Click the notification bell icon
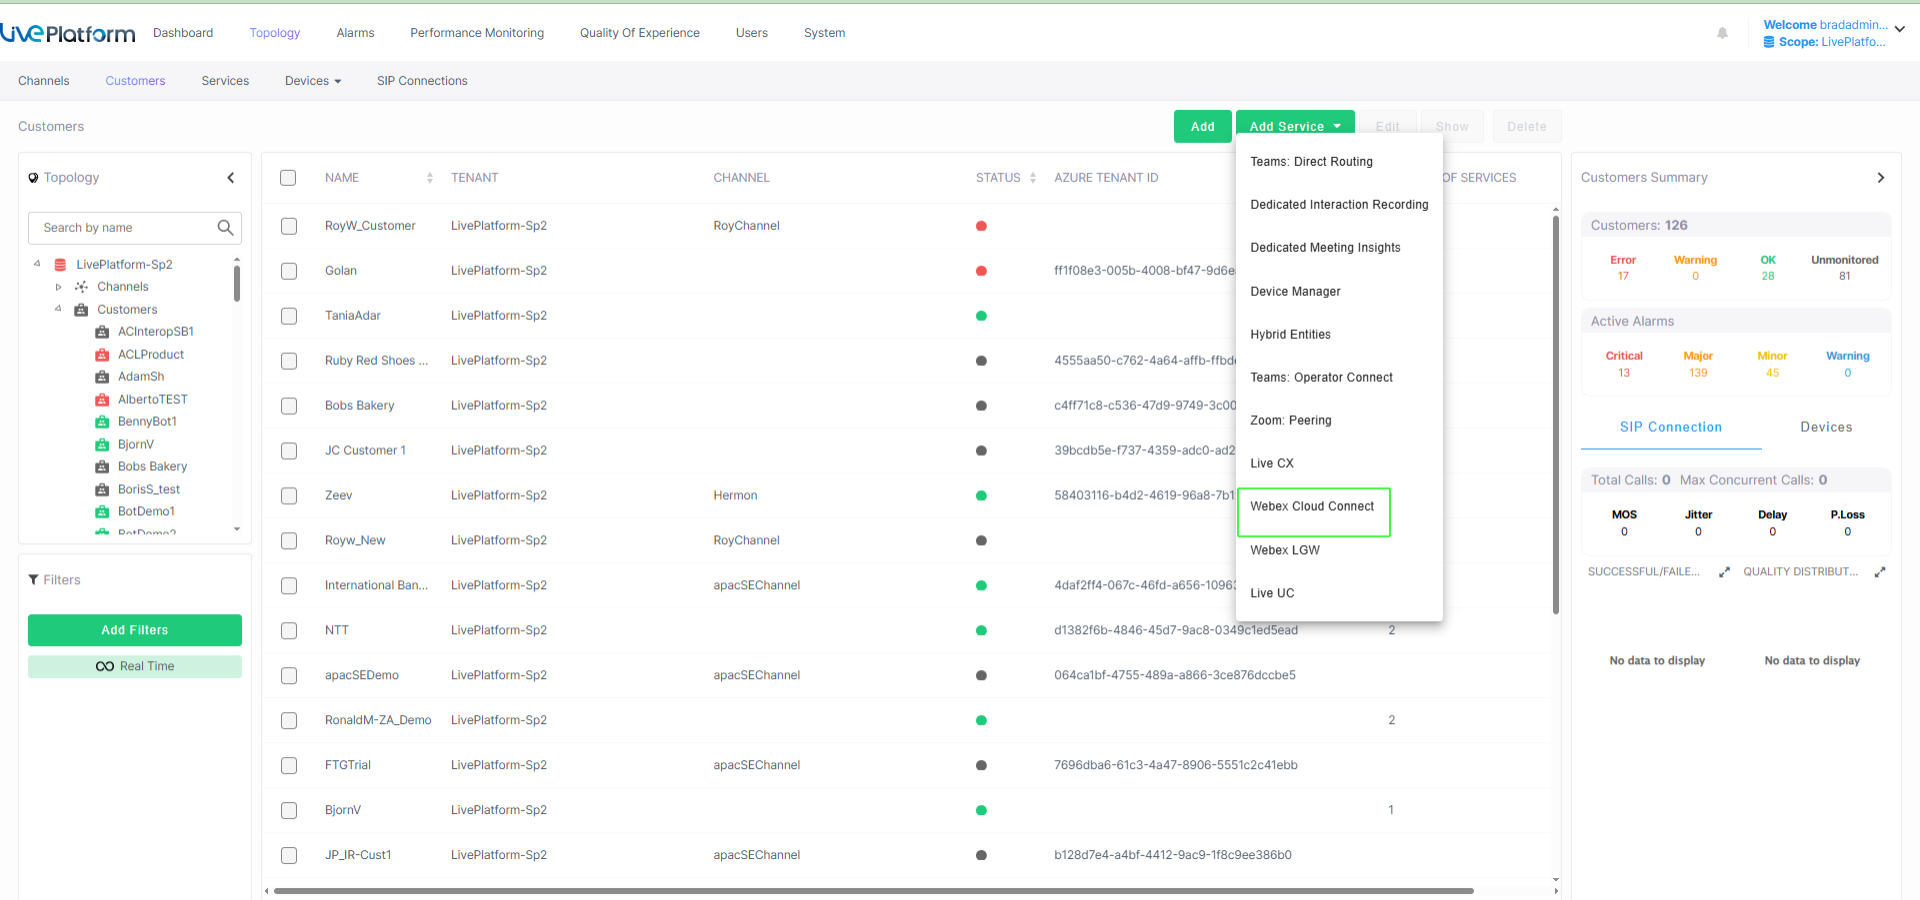Viewport: 1920px width, 900px height. tap(1722, 33)
